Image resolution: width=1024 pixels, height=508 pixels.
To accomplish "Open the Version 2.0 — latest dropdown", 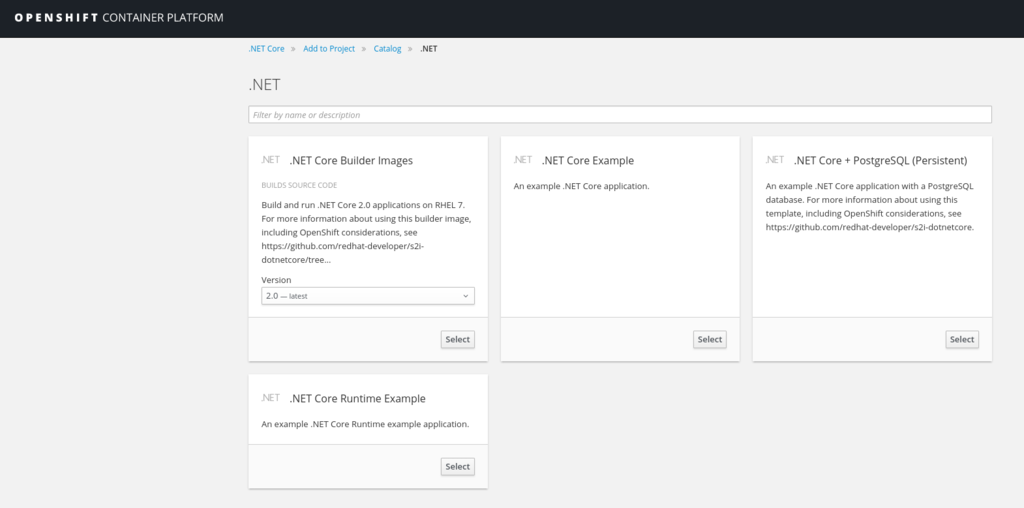I will pyautogui.click(x=368, y=296).
